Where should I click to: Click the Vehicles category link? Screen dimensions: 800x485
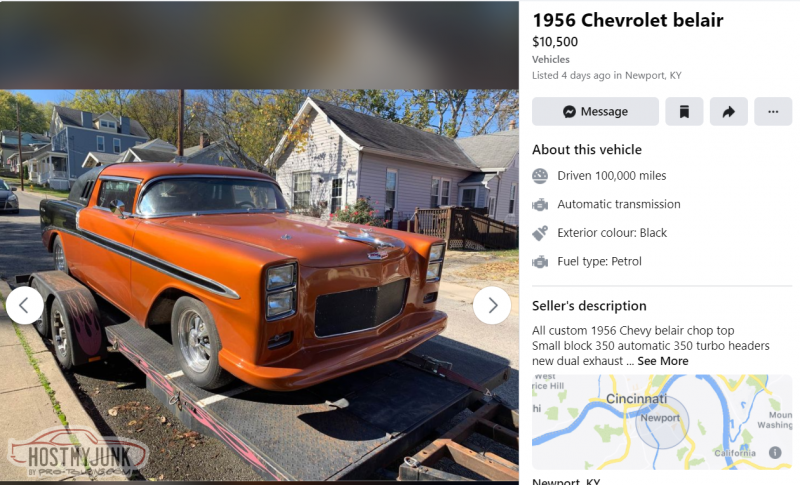pyautogui.click(x=551, y=59)
